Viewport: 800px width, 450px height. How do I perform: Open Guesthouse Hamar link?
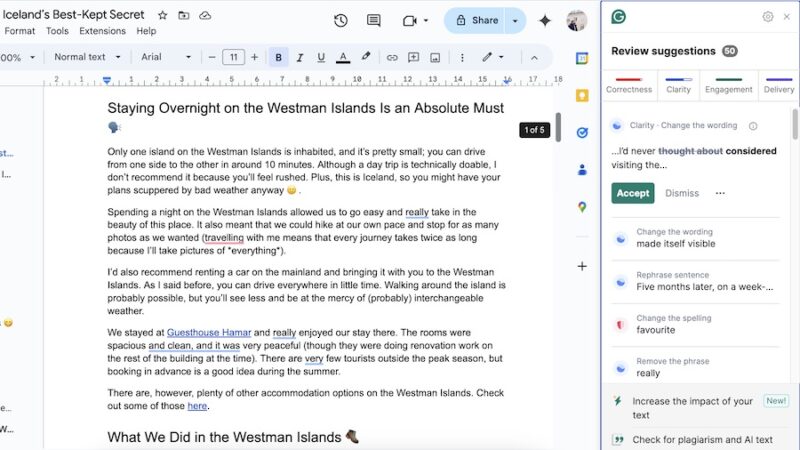209,333
